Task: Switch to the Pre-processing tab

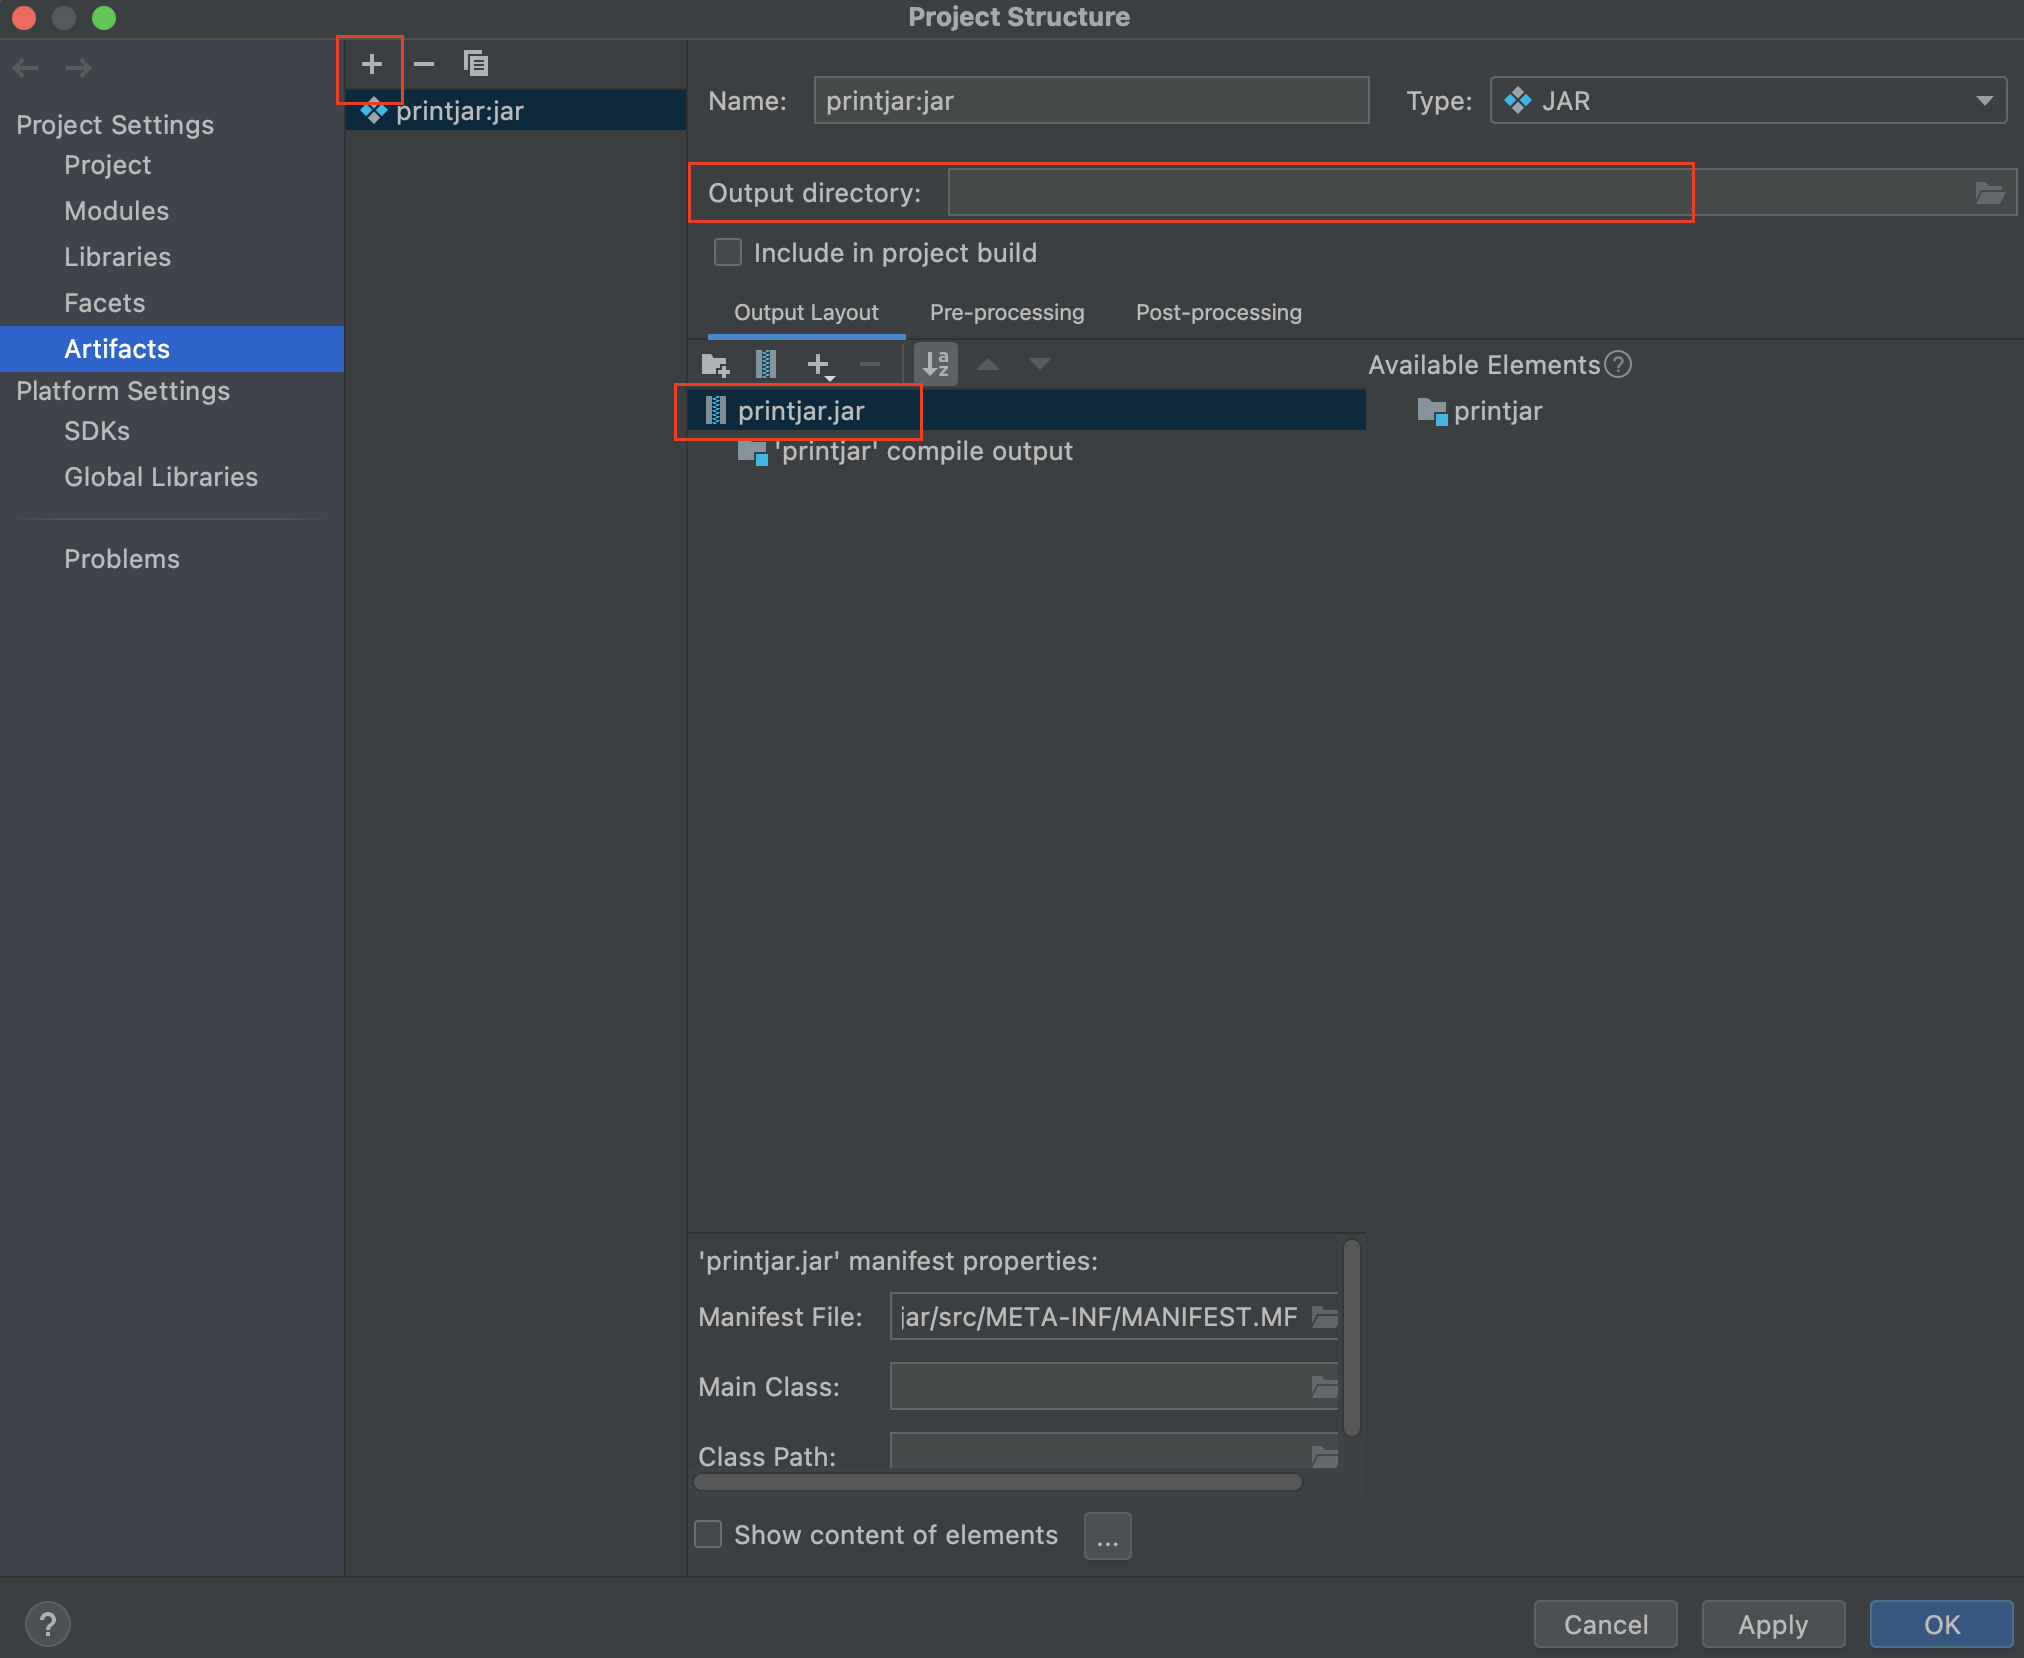Action: 1006,313
